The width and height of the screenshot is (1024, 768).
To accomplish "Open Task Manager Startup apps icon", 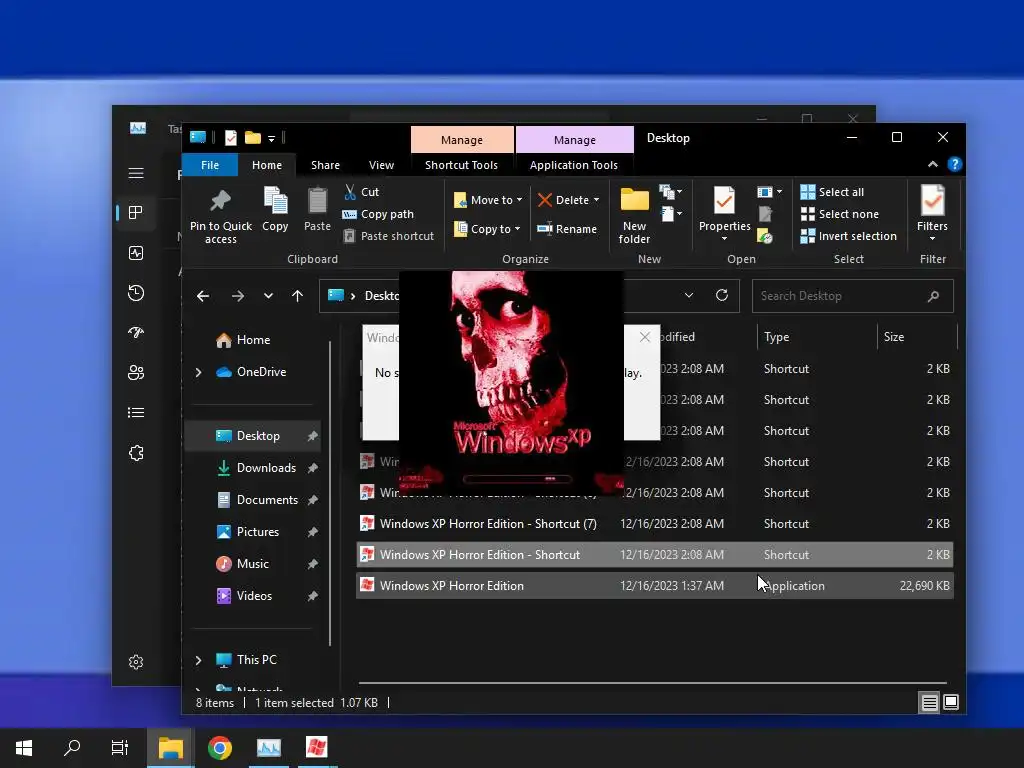I will click(x=136, y=332).
